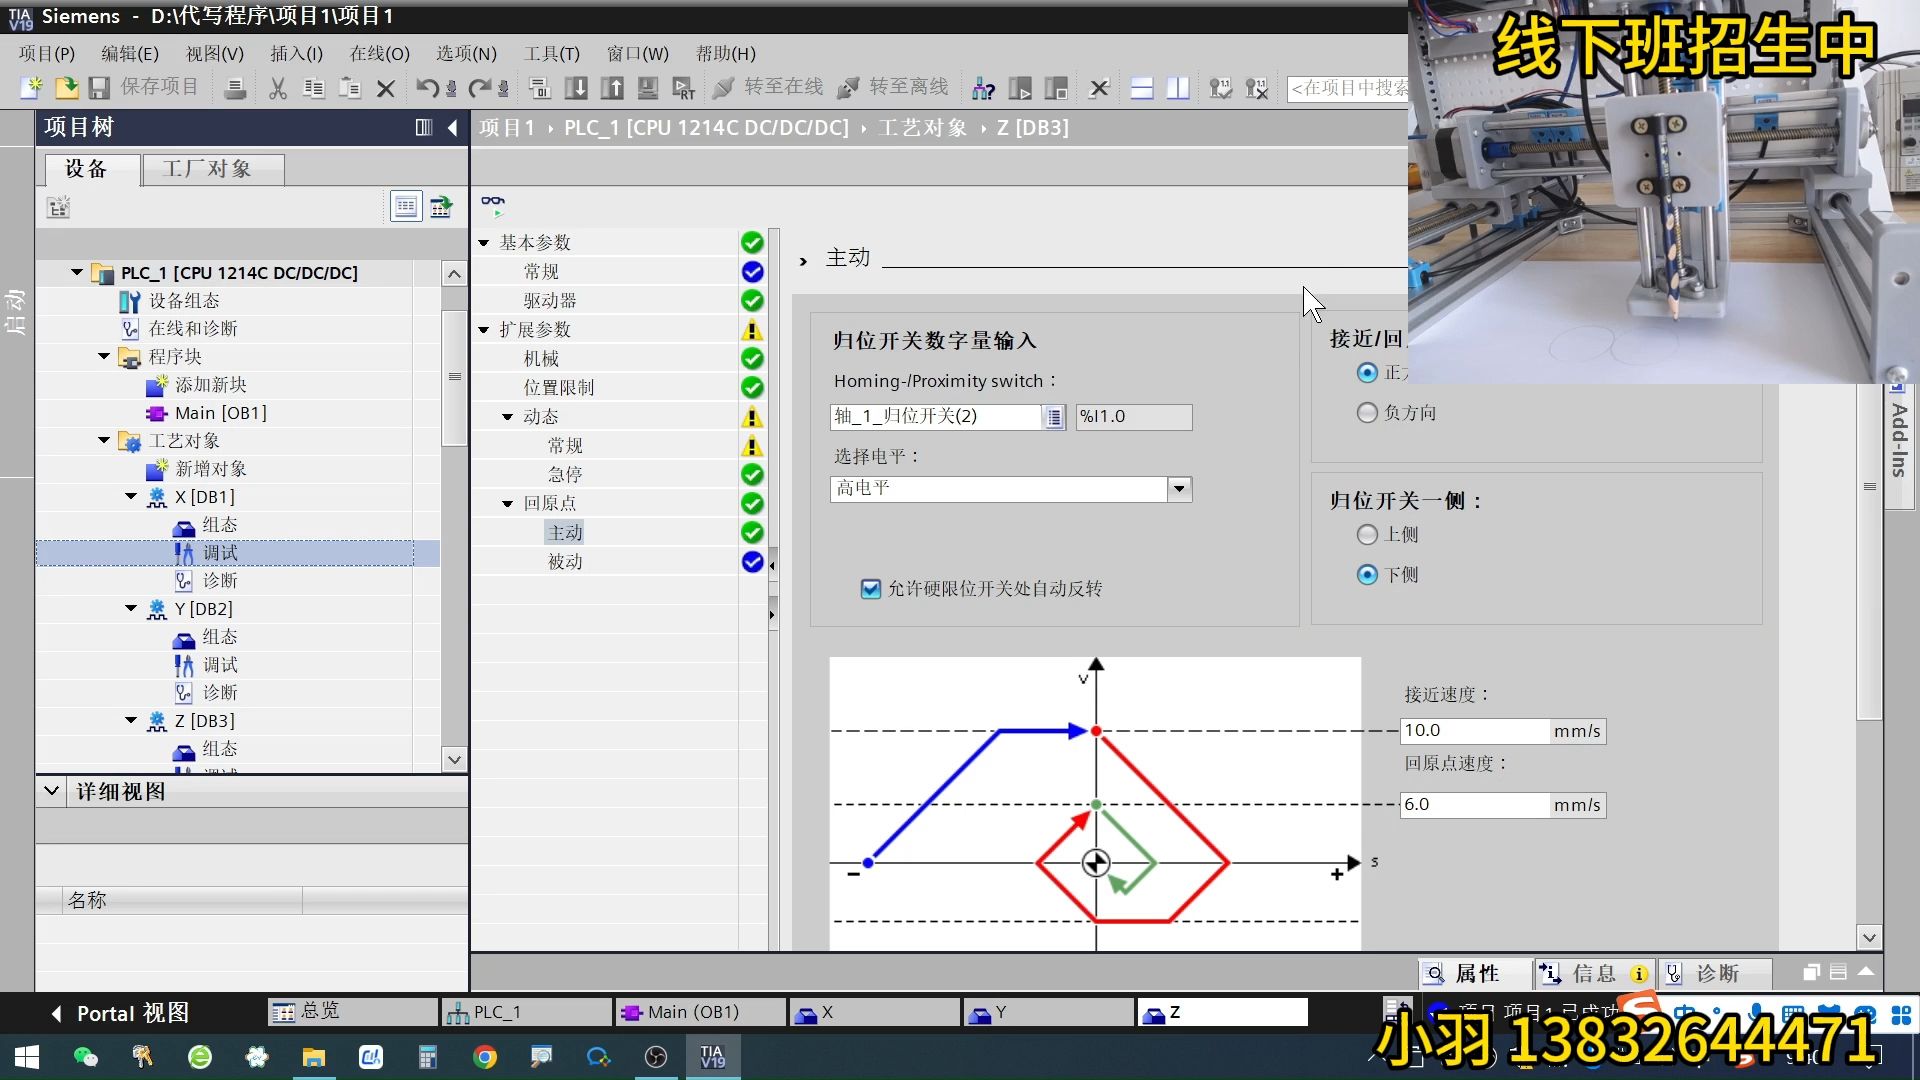
Task: Open Google Chrome from the taskbar
Action: click(485, 1057)
